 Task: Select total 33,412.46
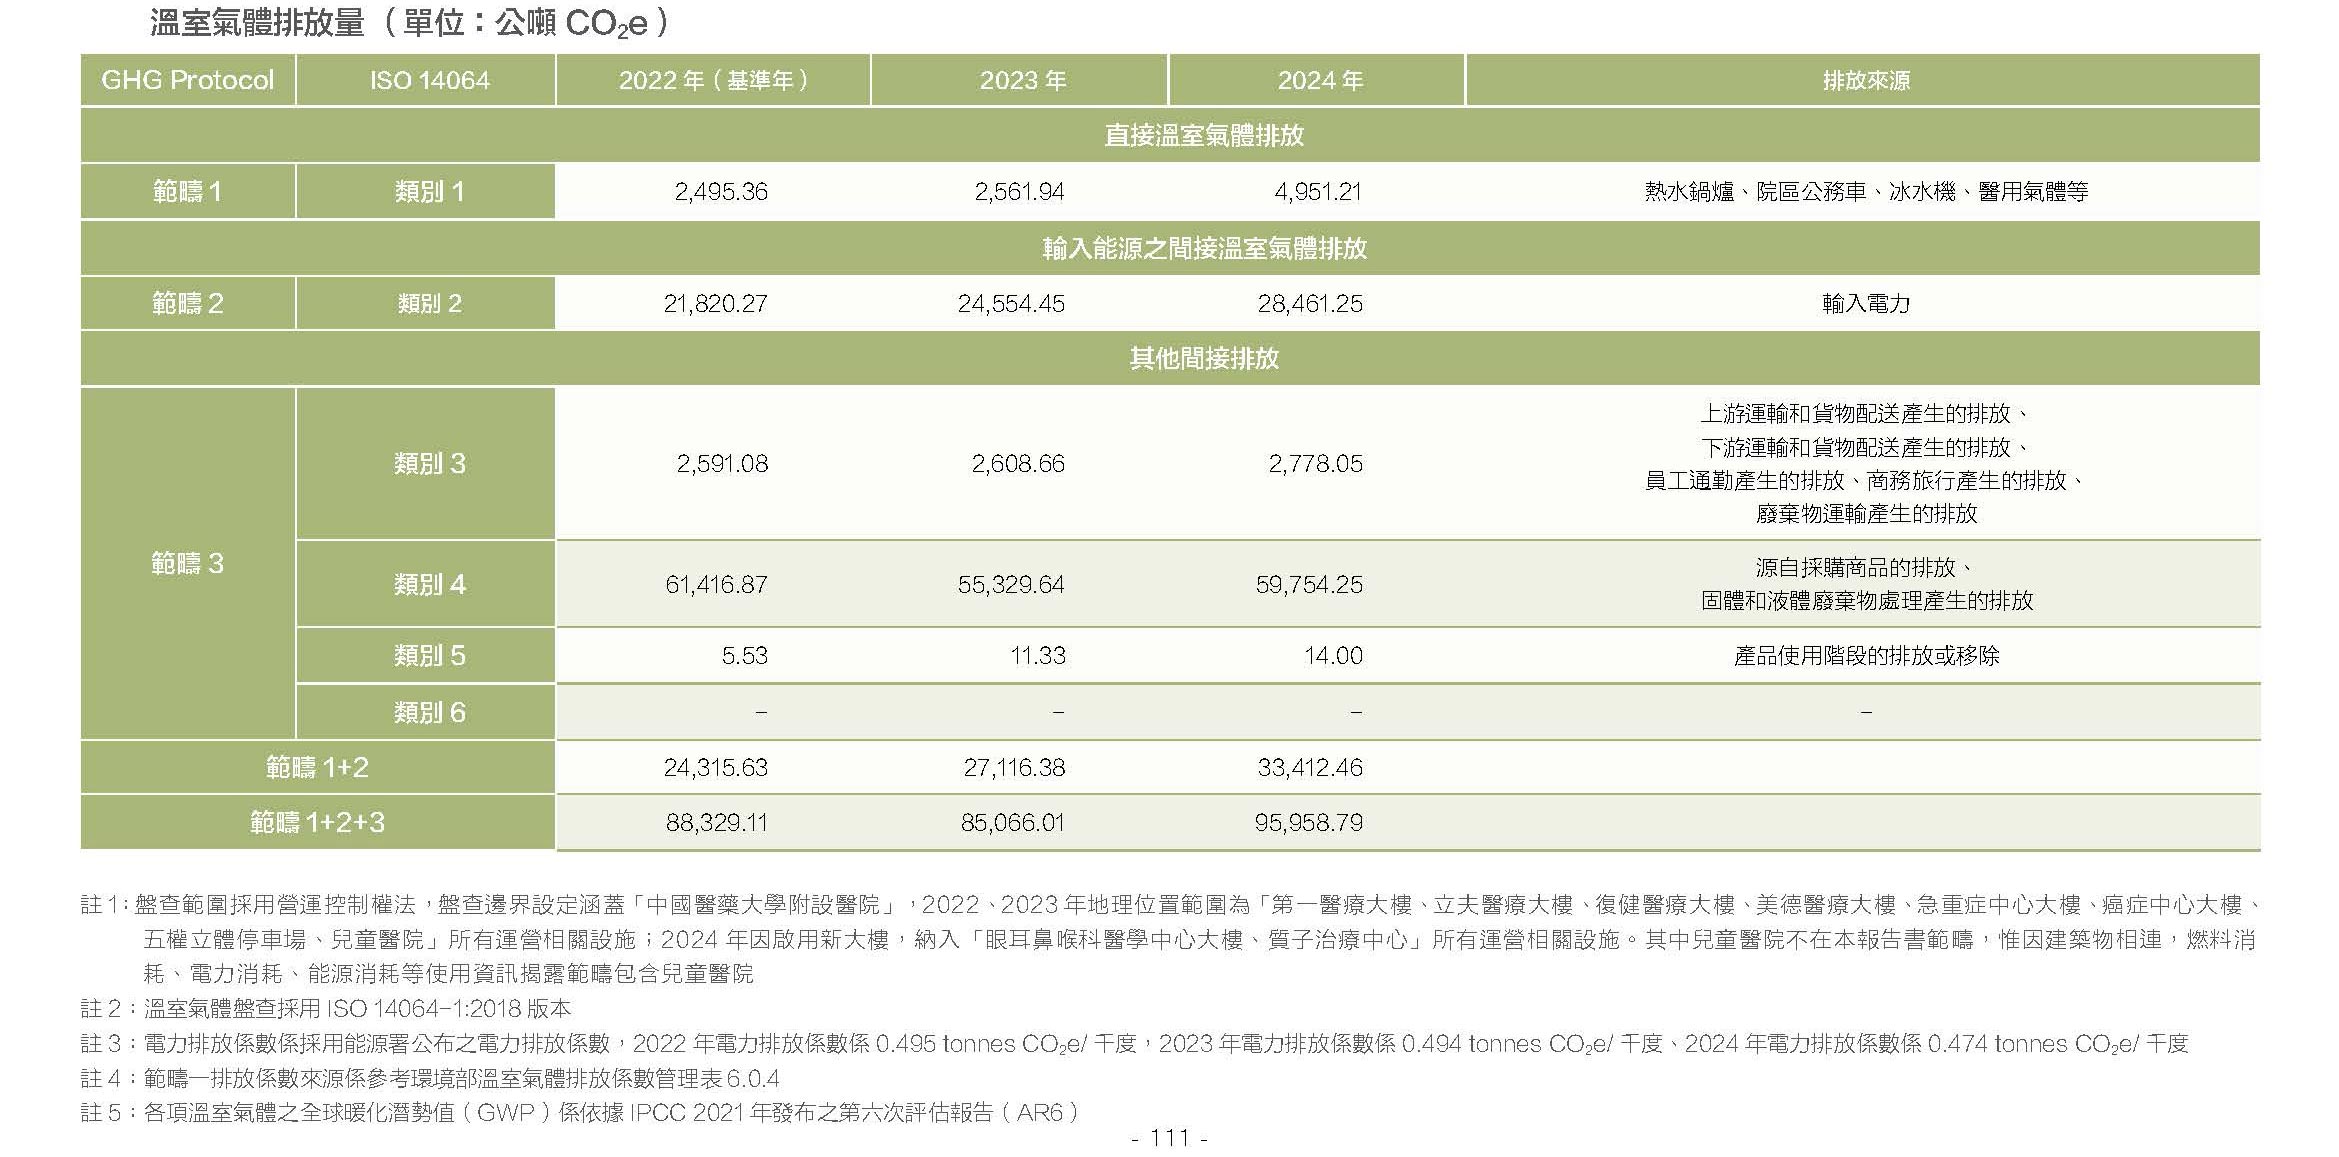1310,767
